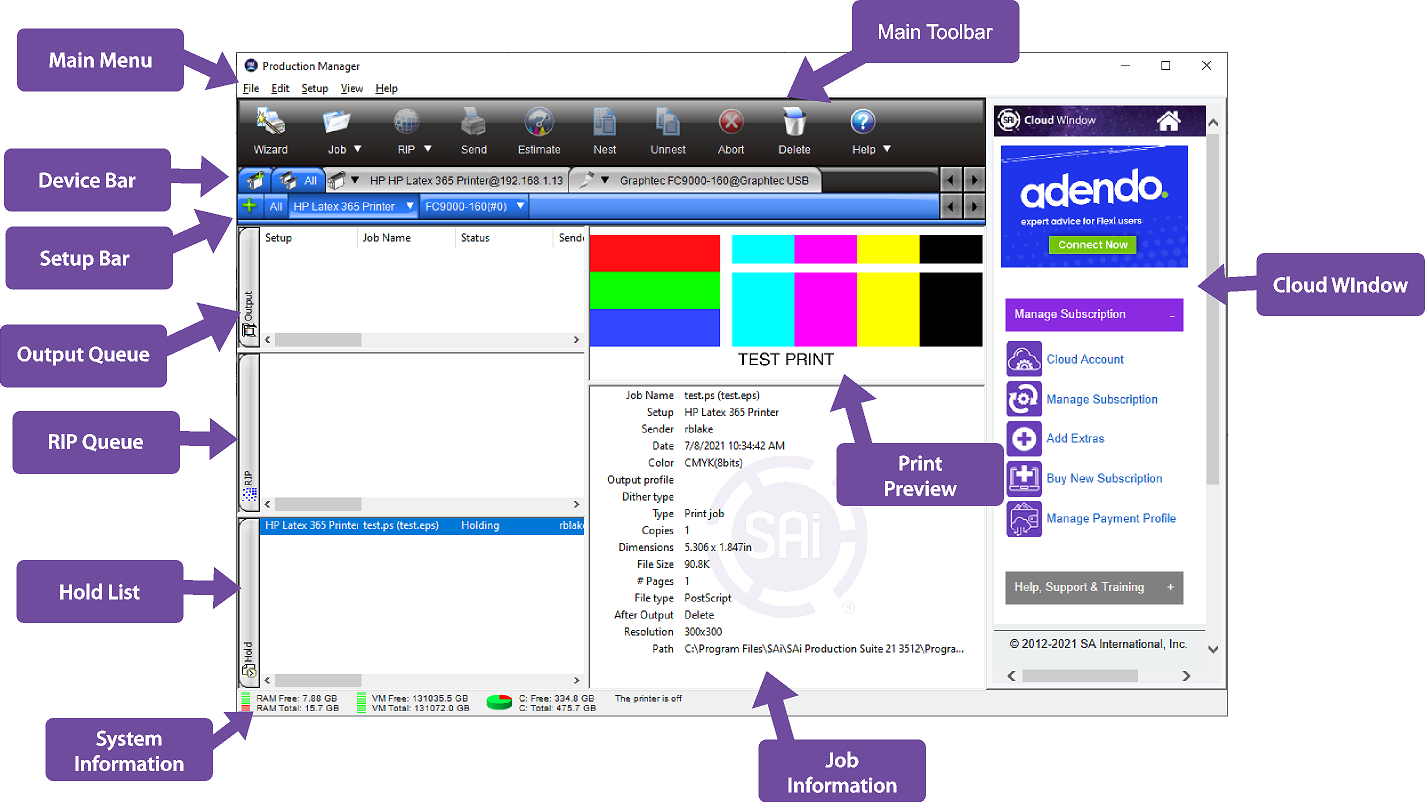The width and height of the screenshot is (1425, 802).
Task: Abort the job with red X icon
Action: click(x=731, y=122)
